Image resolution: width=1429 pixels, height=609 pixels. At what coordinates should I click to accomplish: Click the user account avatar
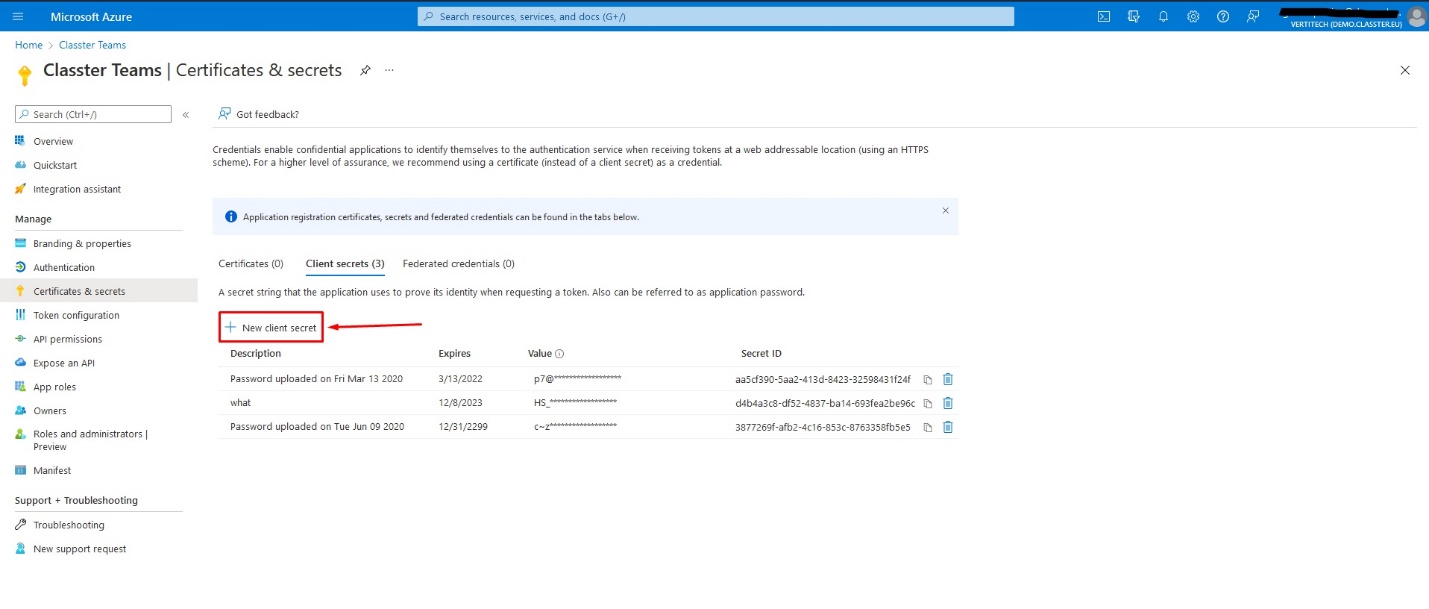tap(1416, 16)
